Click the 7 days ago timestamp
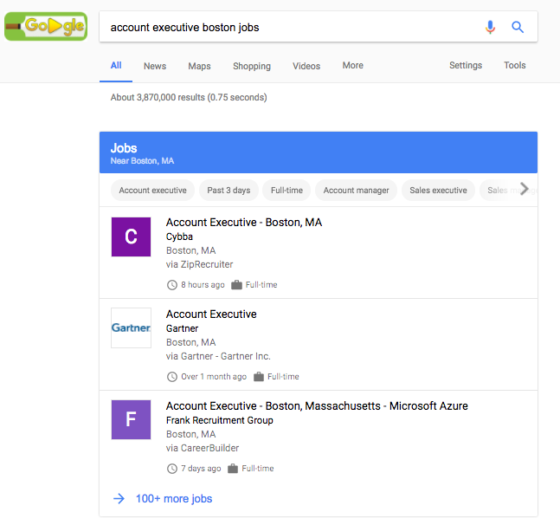 click(x=201, y=469)
